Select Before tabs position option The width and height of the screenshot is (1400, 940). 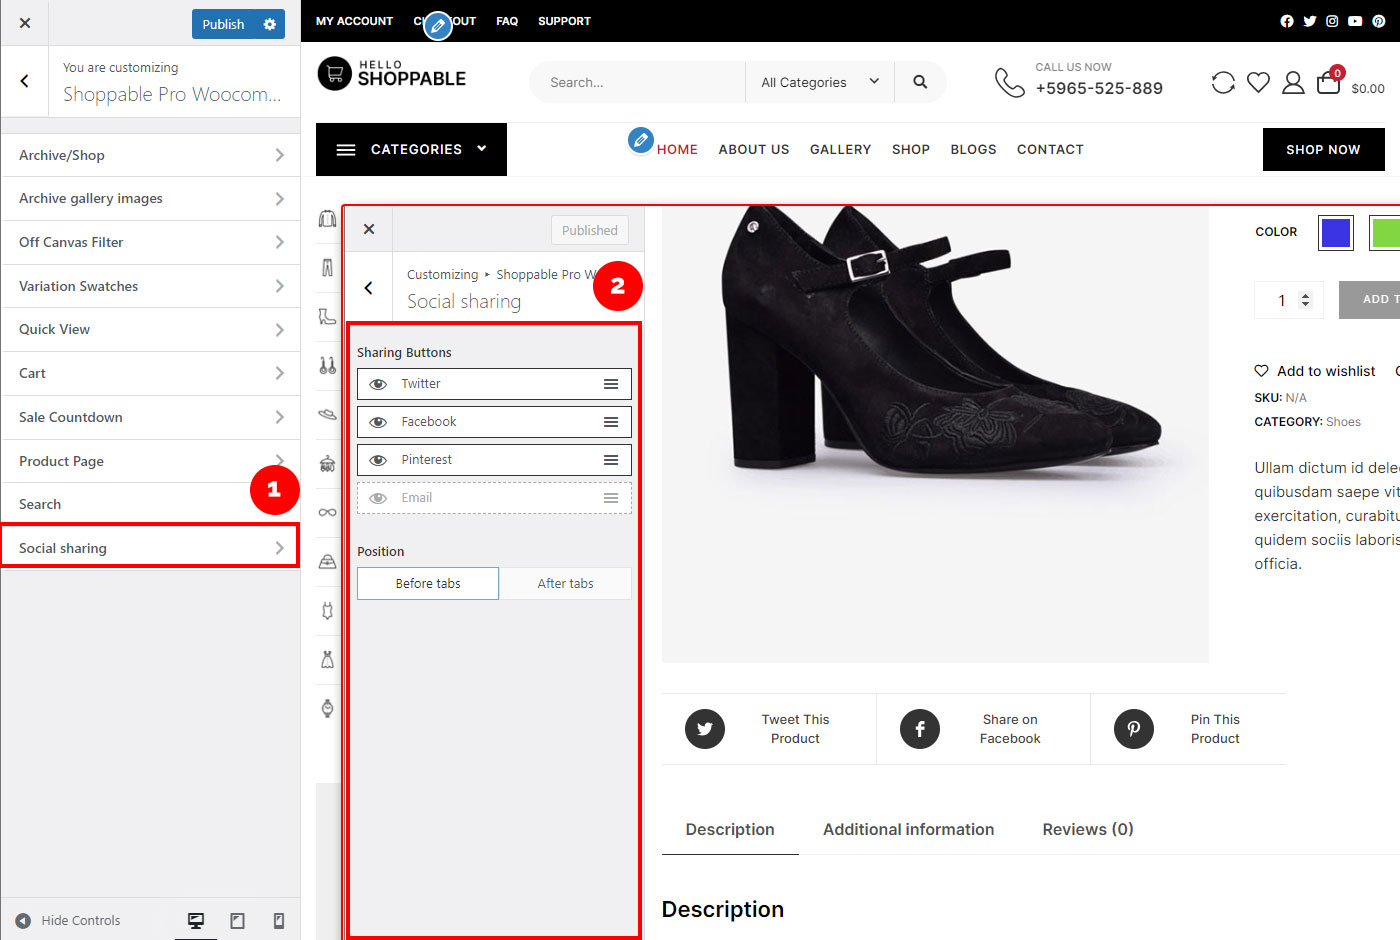[x=428, y=583]
